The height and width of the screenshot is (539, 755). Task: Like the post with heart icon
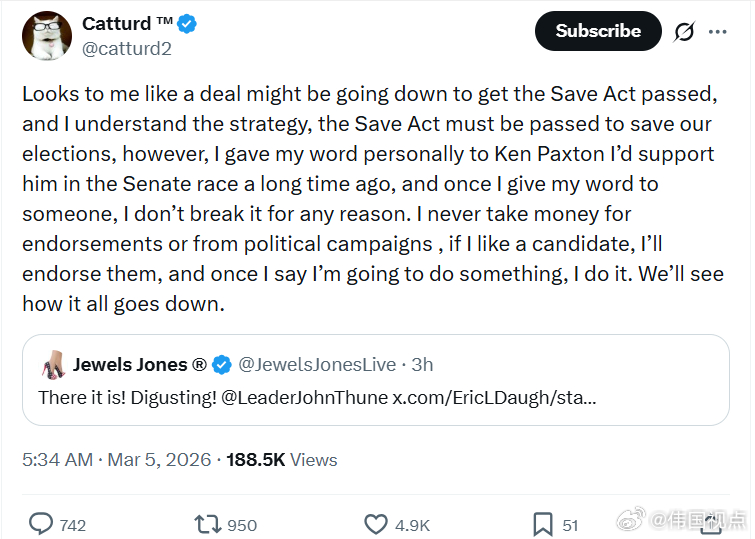coord(375,524)
